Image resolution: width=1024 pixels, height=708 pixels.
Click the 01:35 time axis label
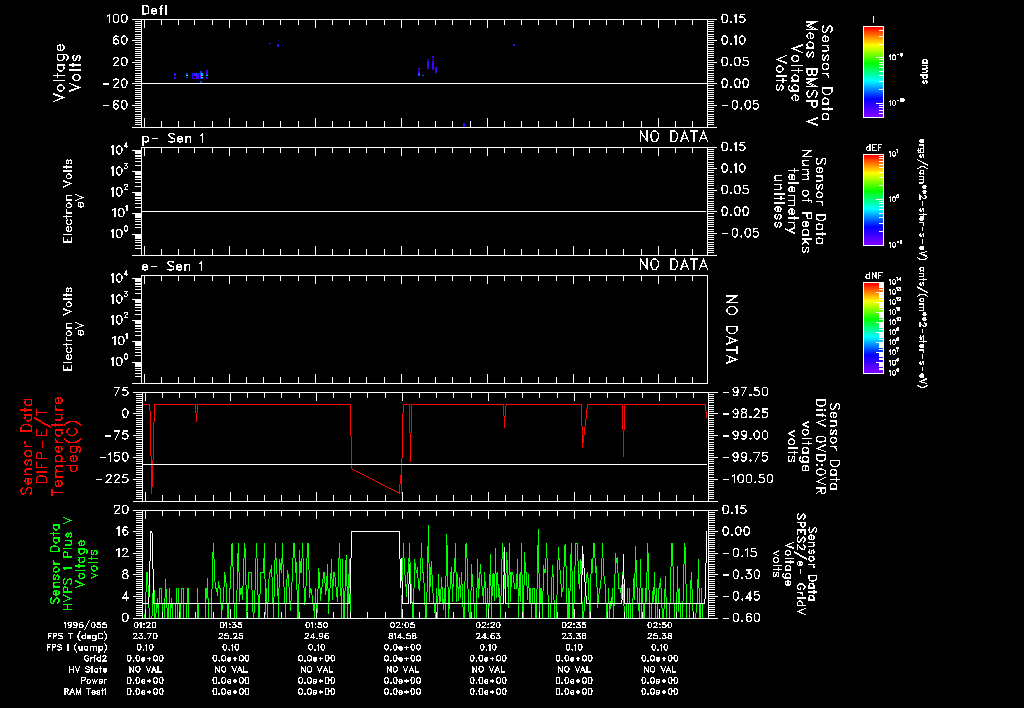[231, 622]
